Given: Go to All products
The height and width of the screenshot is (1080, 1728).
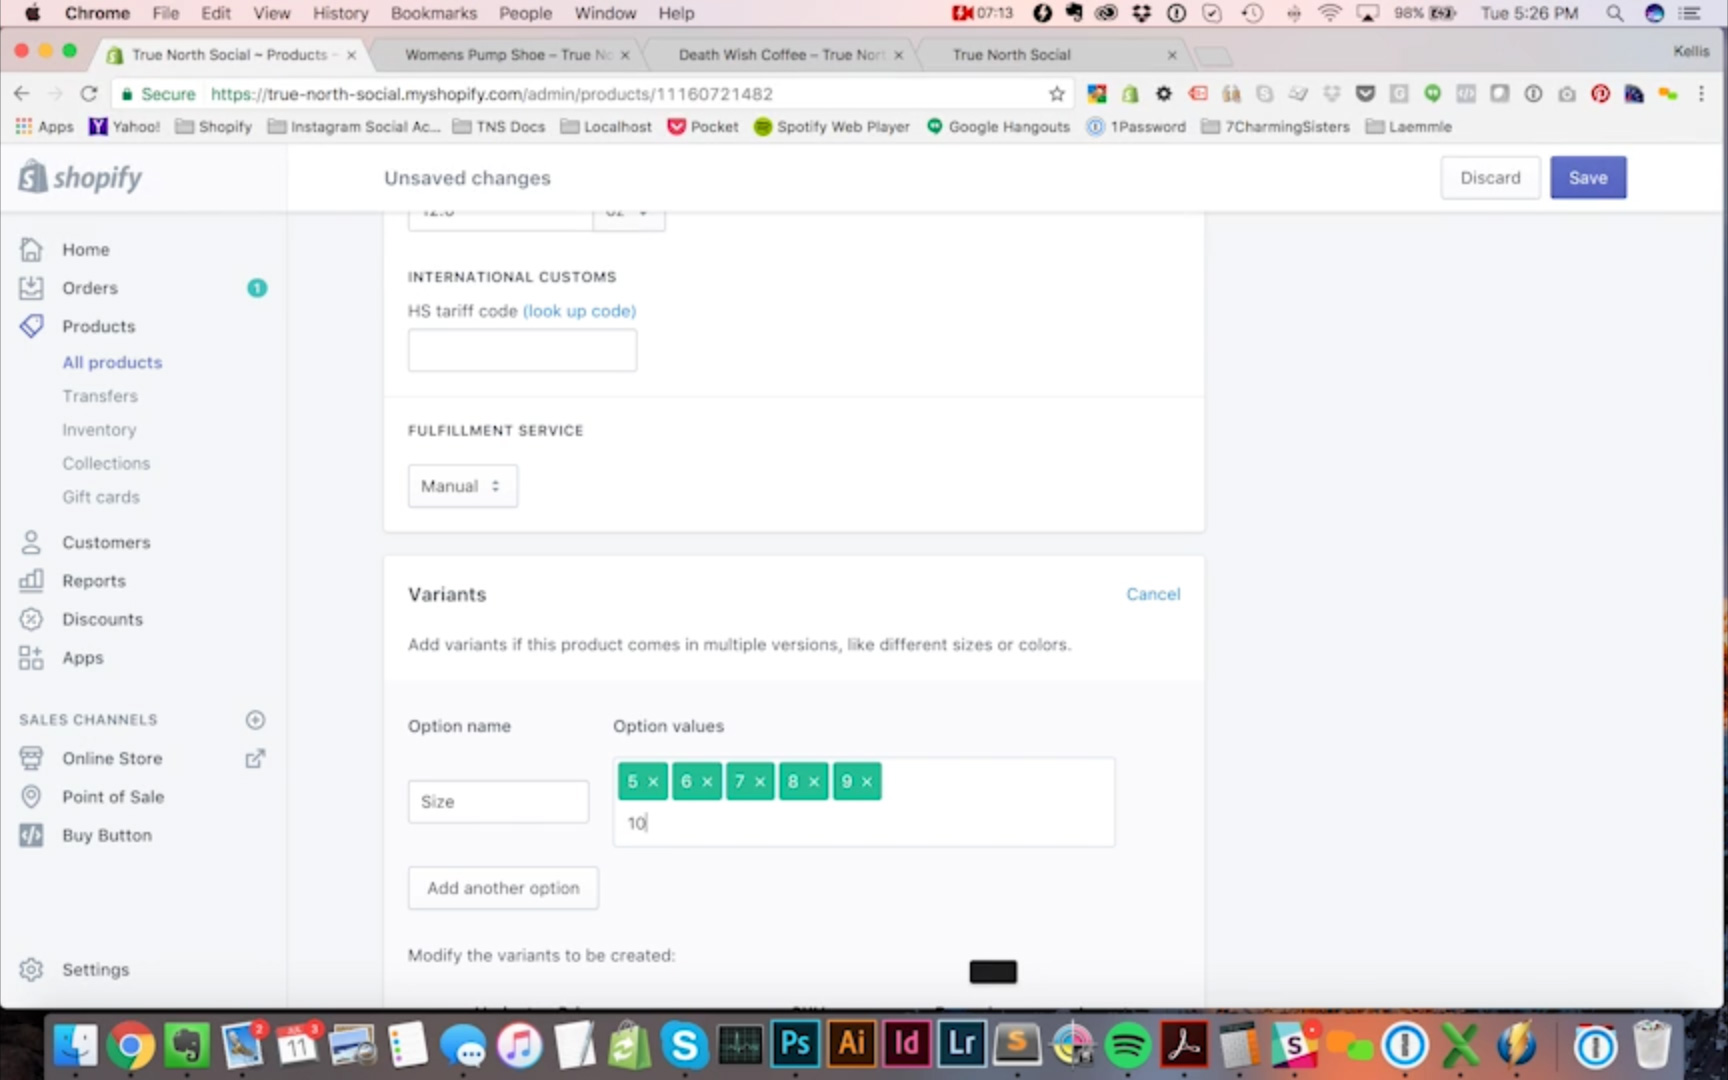Looking at the screenshot, I should tap(112, 362).
